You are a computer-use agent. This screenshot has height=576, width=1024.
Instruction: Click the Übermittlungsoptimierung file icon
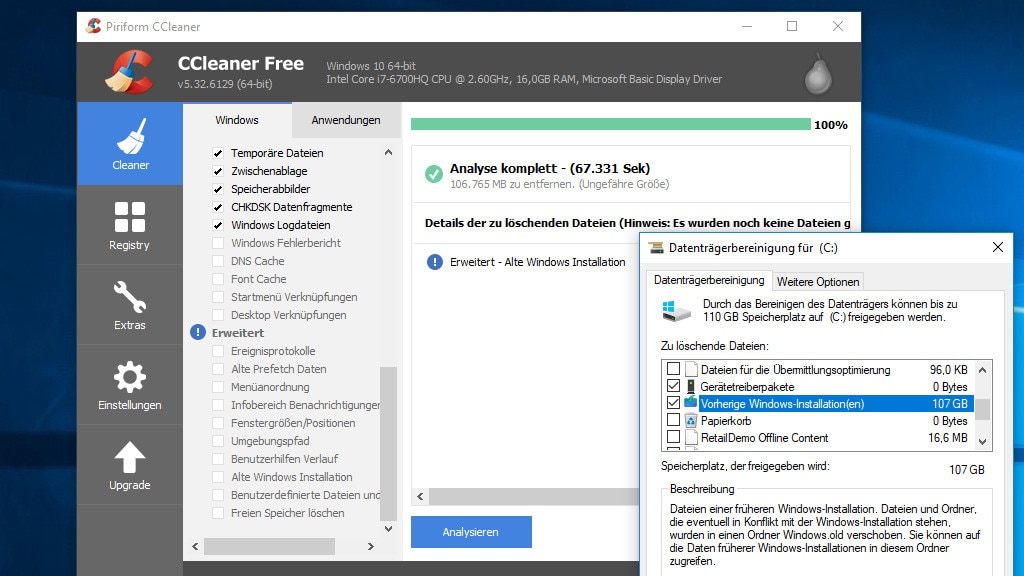tap(691, 369)
